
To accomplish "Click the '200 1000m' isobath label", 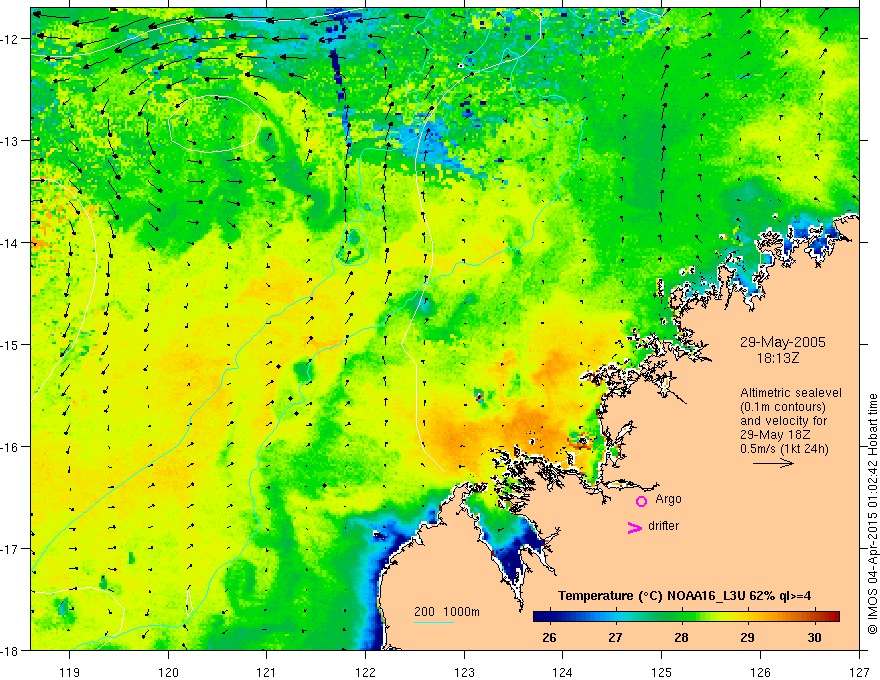I will point(447,612).
